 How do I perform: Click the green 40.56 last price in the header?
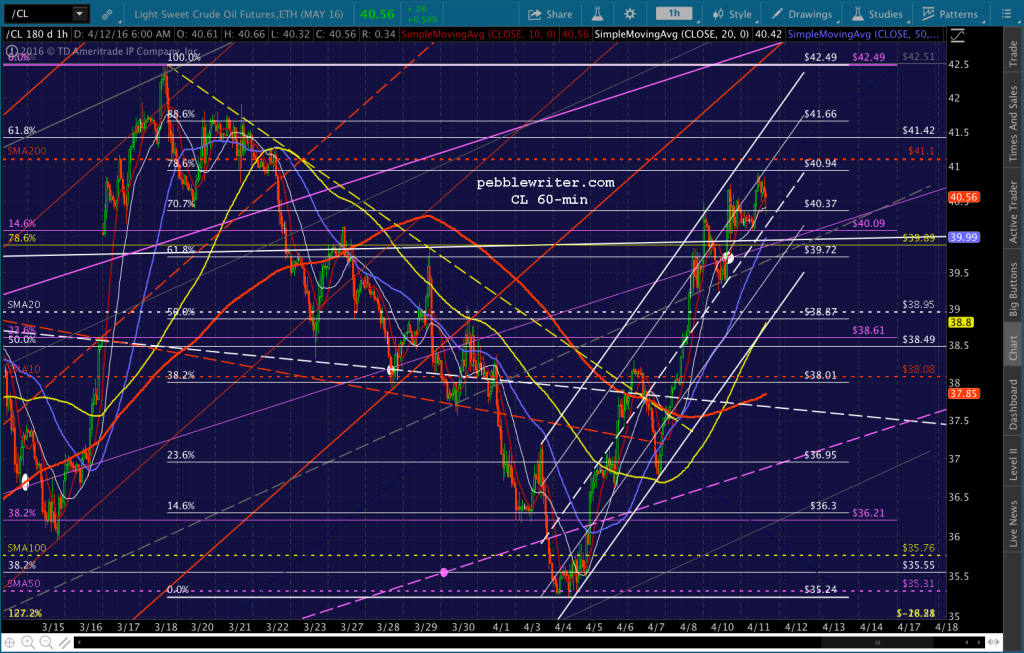(x=377, y=14)
